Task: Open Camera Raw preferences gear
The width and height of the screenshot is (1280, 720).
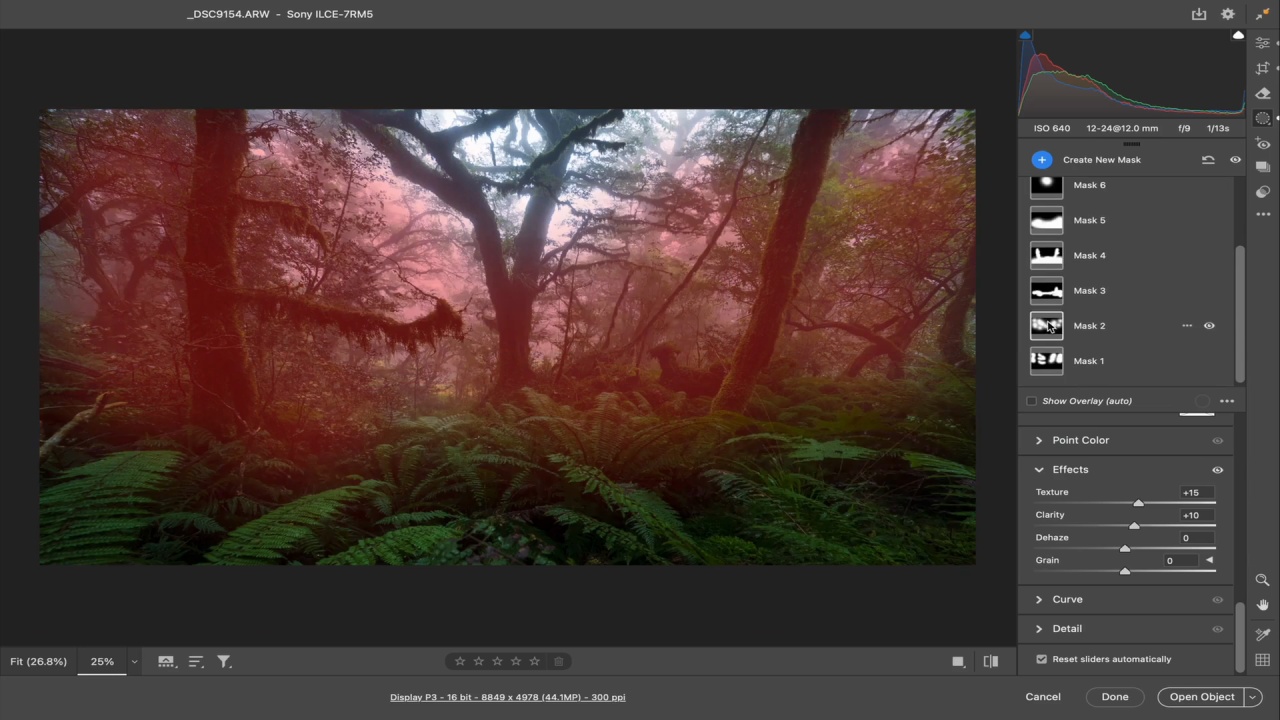Action: pyautogui.click(x=1228, y=14)
